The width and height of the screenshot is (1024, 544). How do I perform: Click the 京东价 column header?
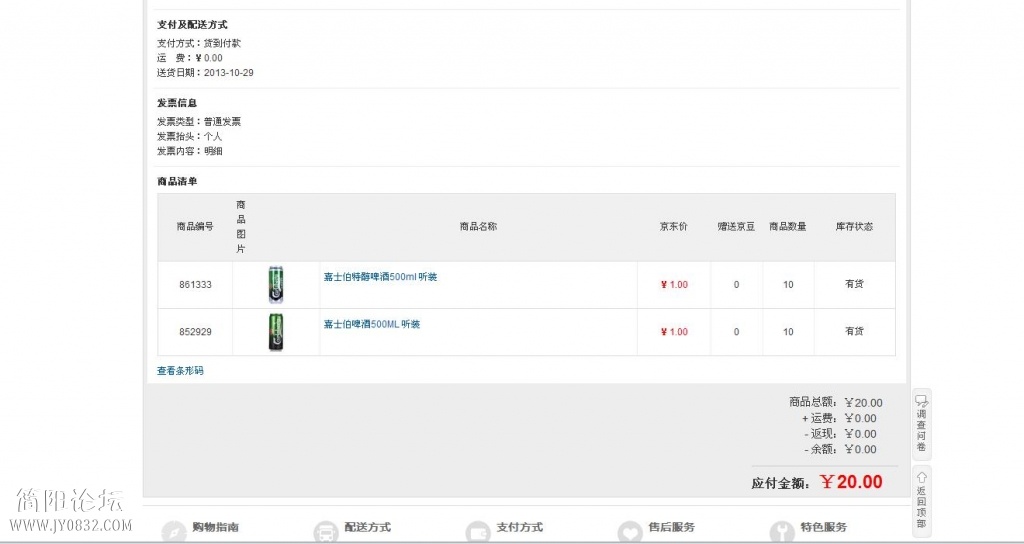click(673, 227)
